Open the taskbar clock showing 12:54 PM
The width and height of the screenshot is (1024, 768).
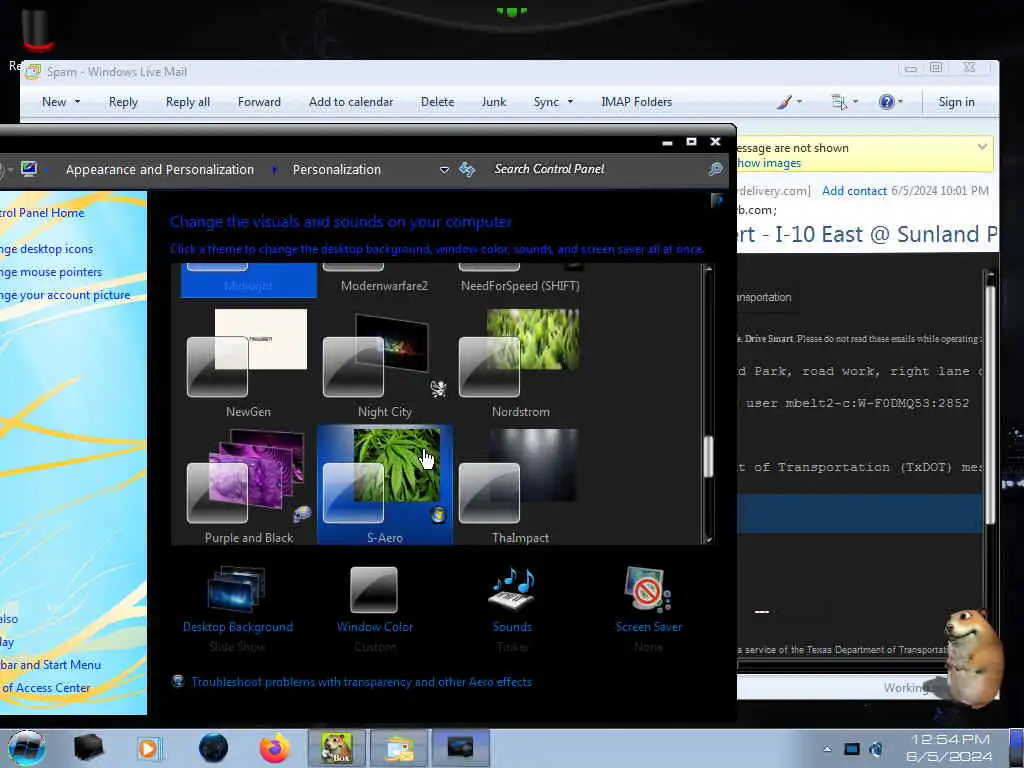click(950, 748)
